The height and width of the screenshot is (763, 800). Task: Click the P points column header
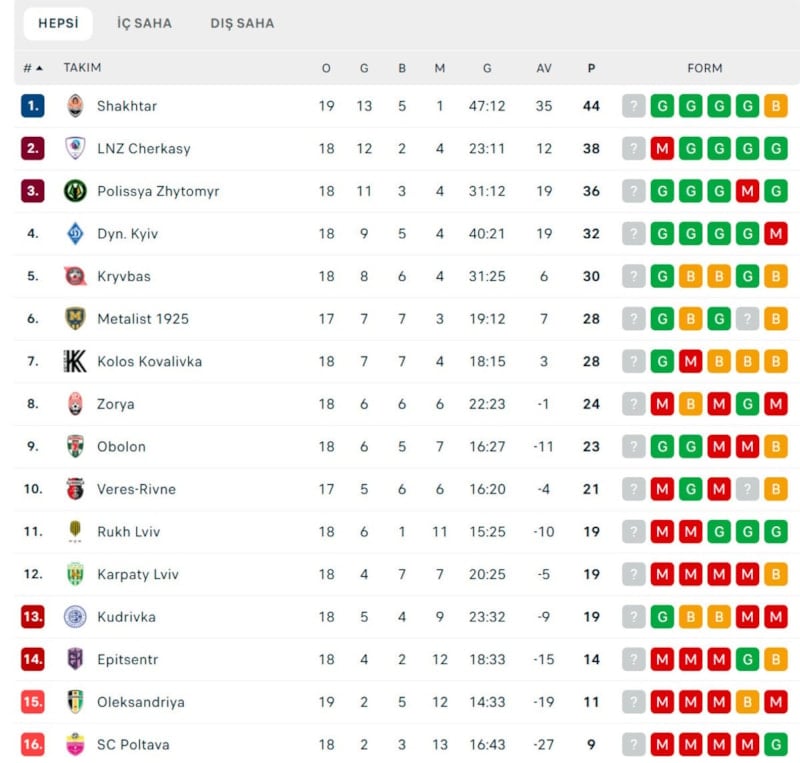[x=591, y=68]
